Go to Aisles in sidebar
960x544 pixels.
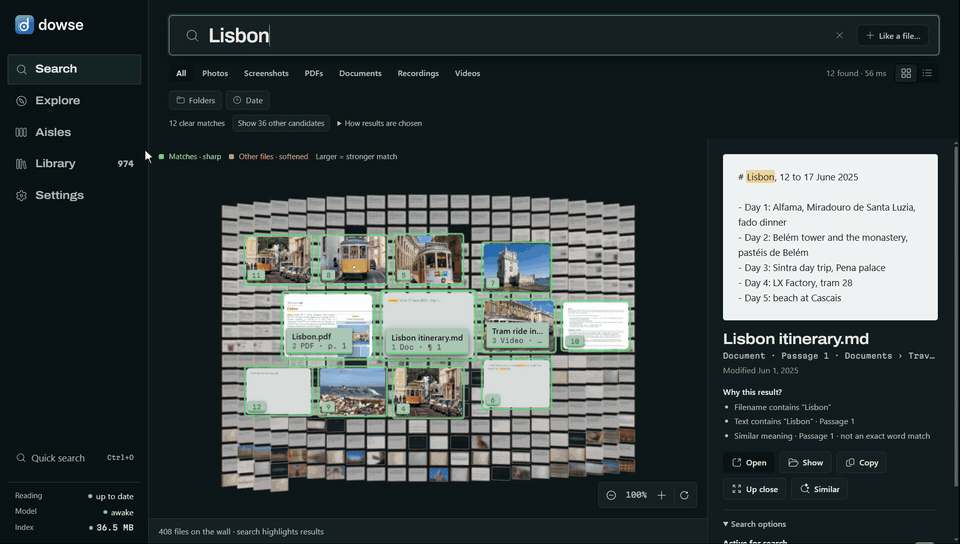pos(74,132)
